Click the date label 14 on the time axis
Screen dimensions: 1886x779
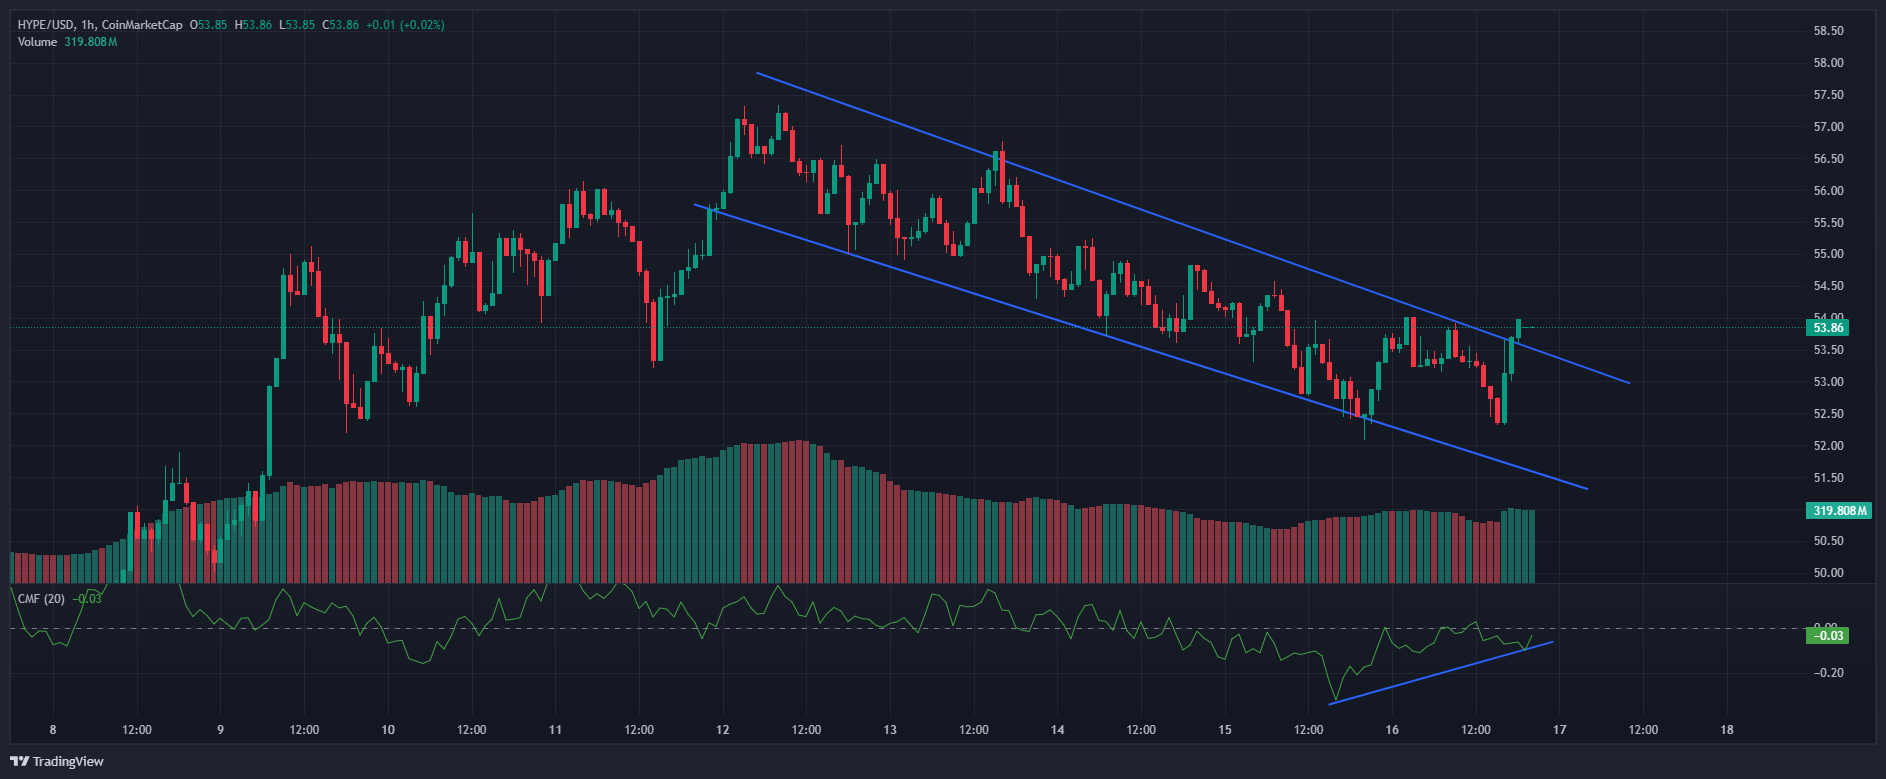click(1058, 730)
